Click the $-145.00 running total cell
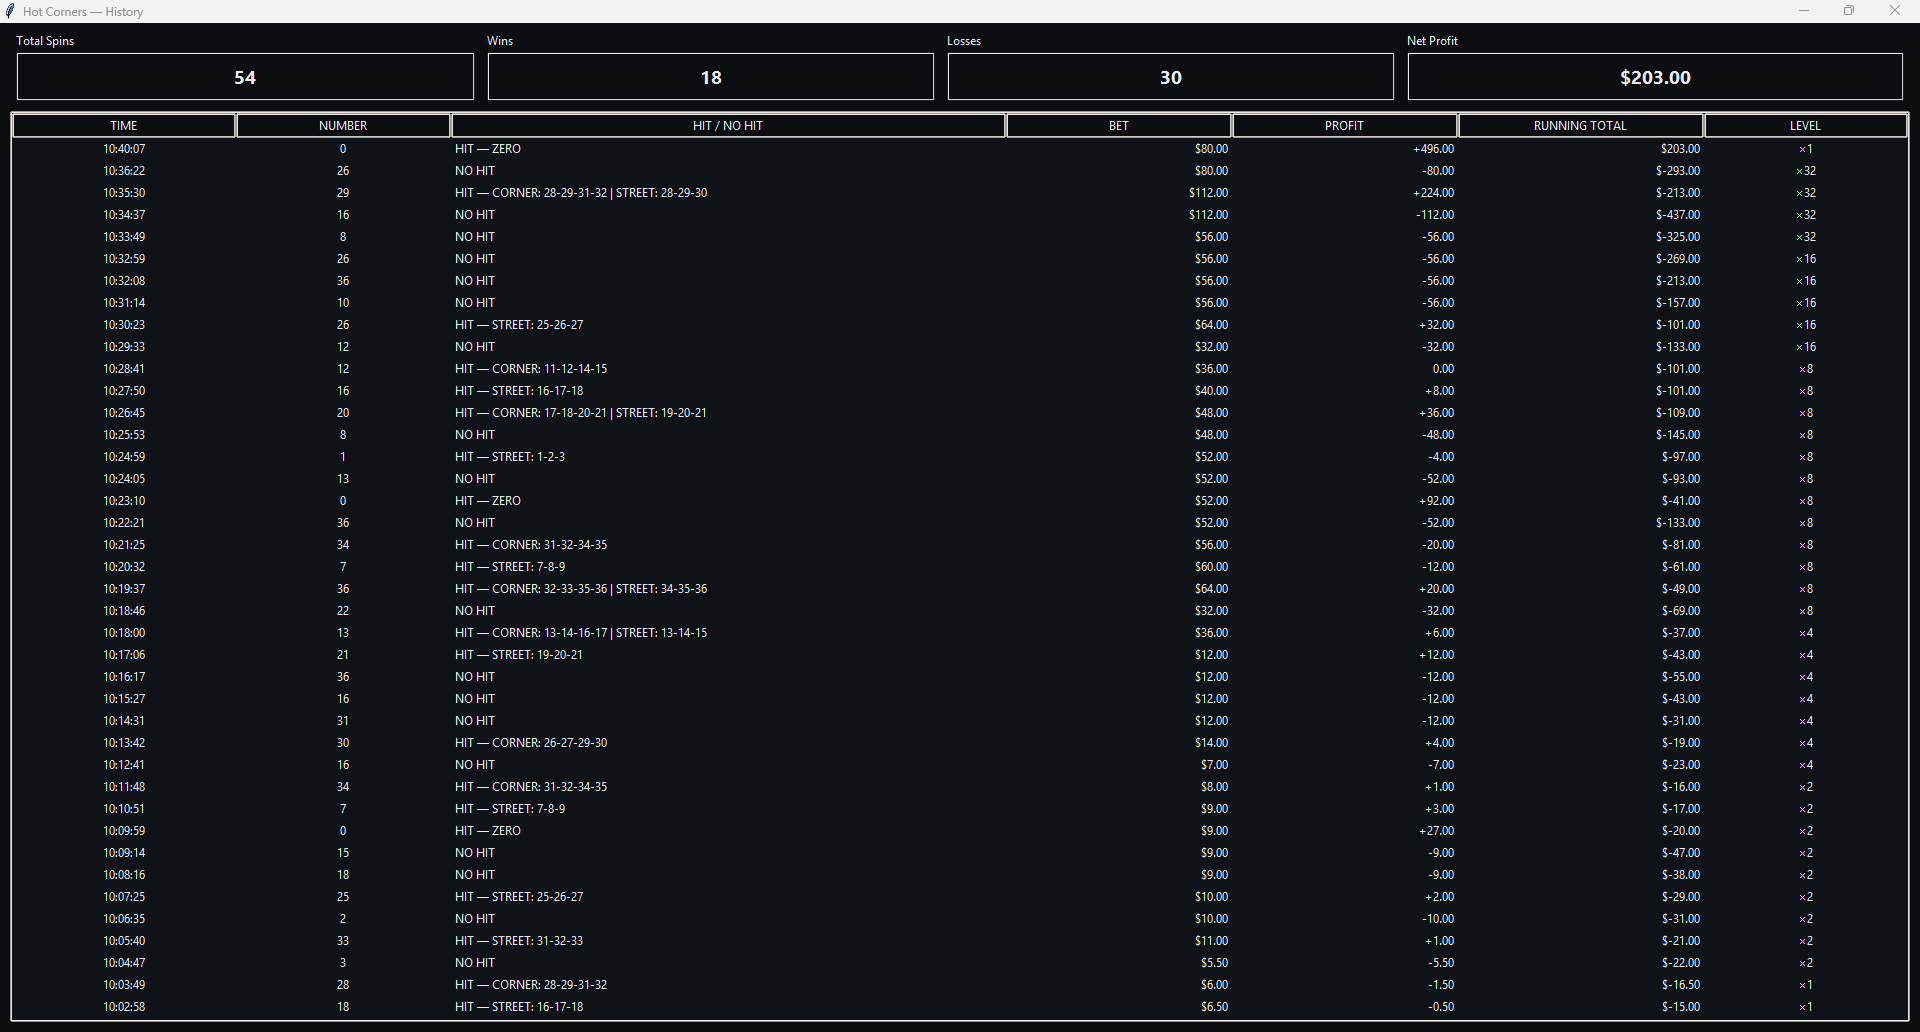 (x=1678, y=435)
